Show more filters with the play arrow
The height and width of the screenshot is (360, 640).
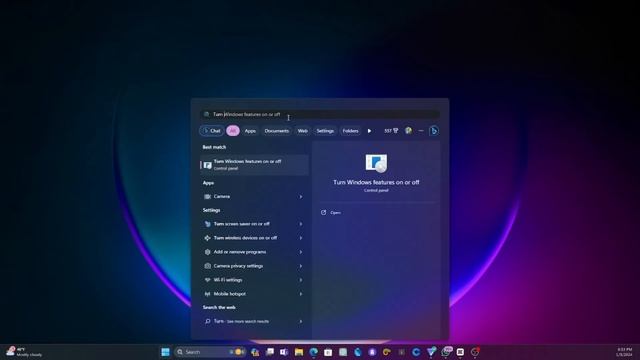tap(369, 131)
